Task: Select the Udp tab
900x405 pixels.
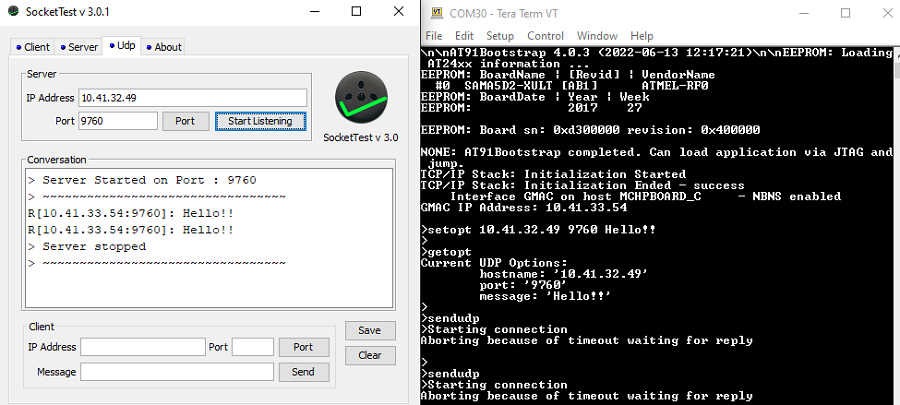Action: coord(122,46)
